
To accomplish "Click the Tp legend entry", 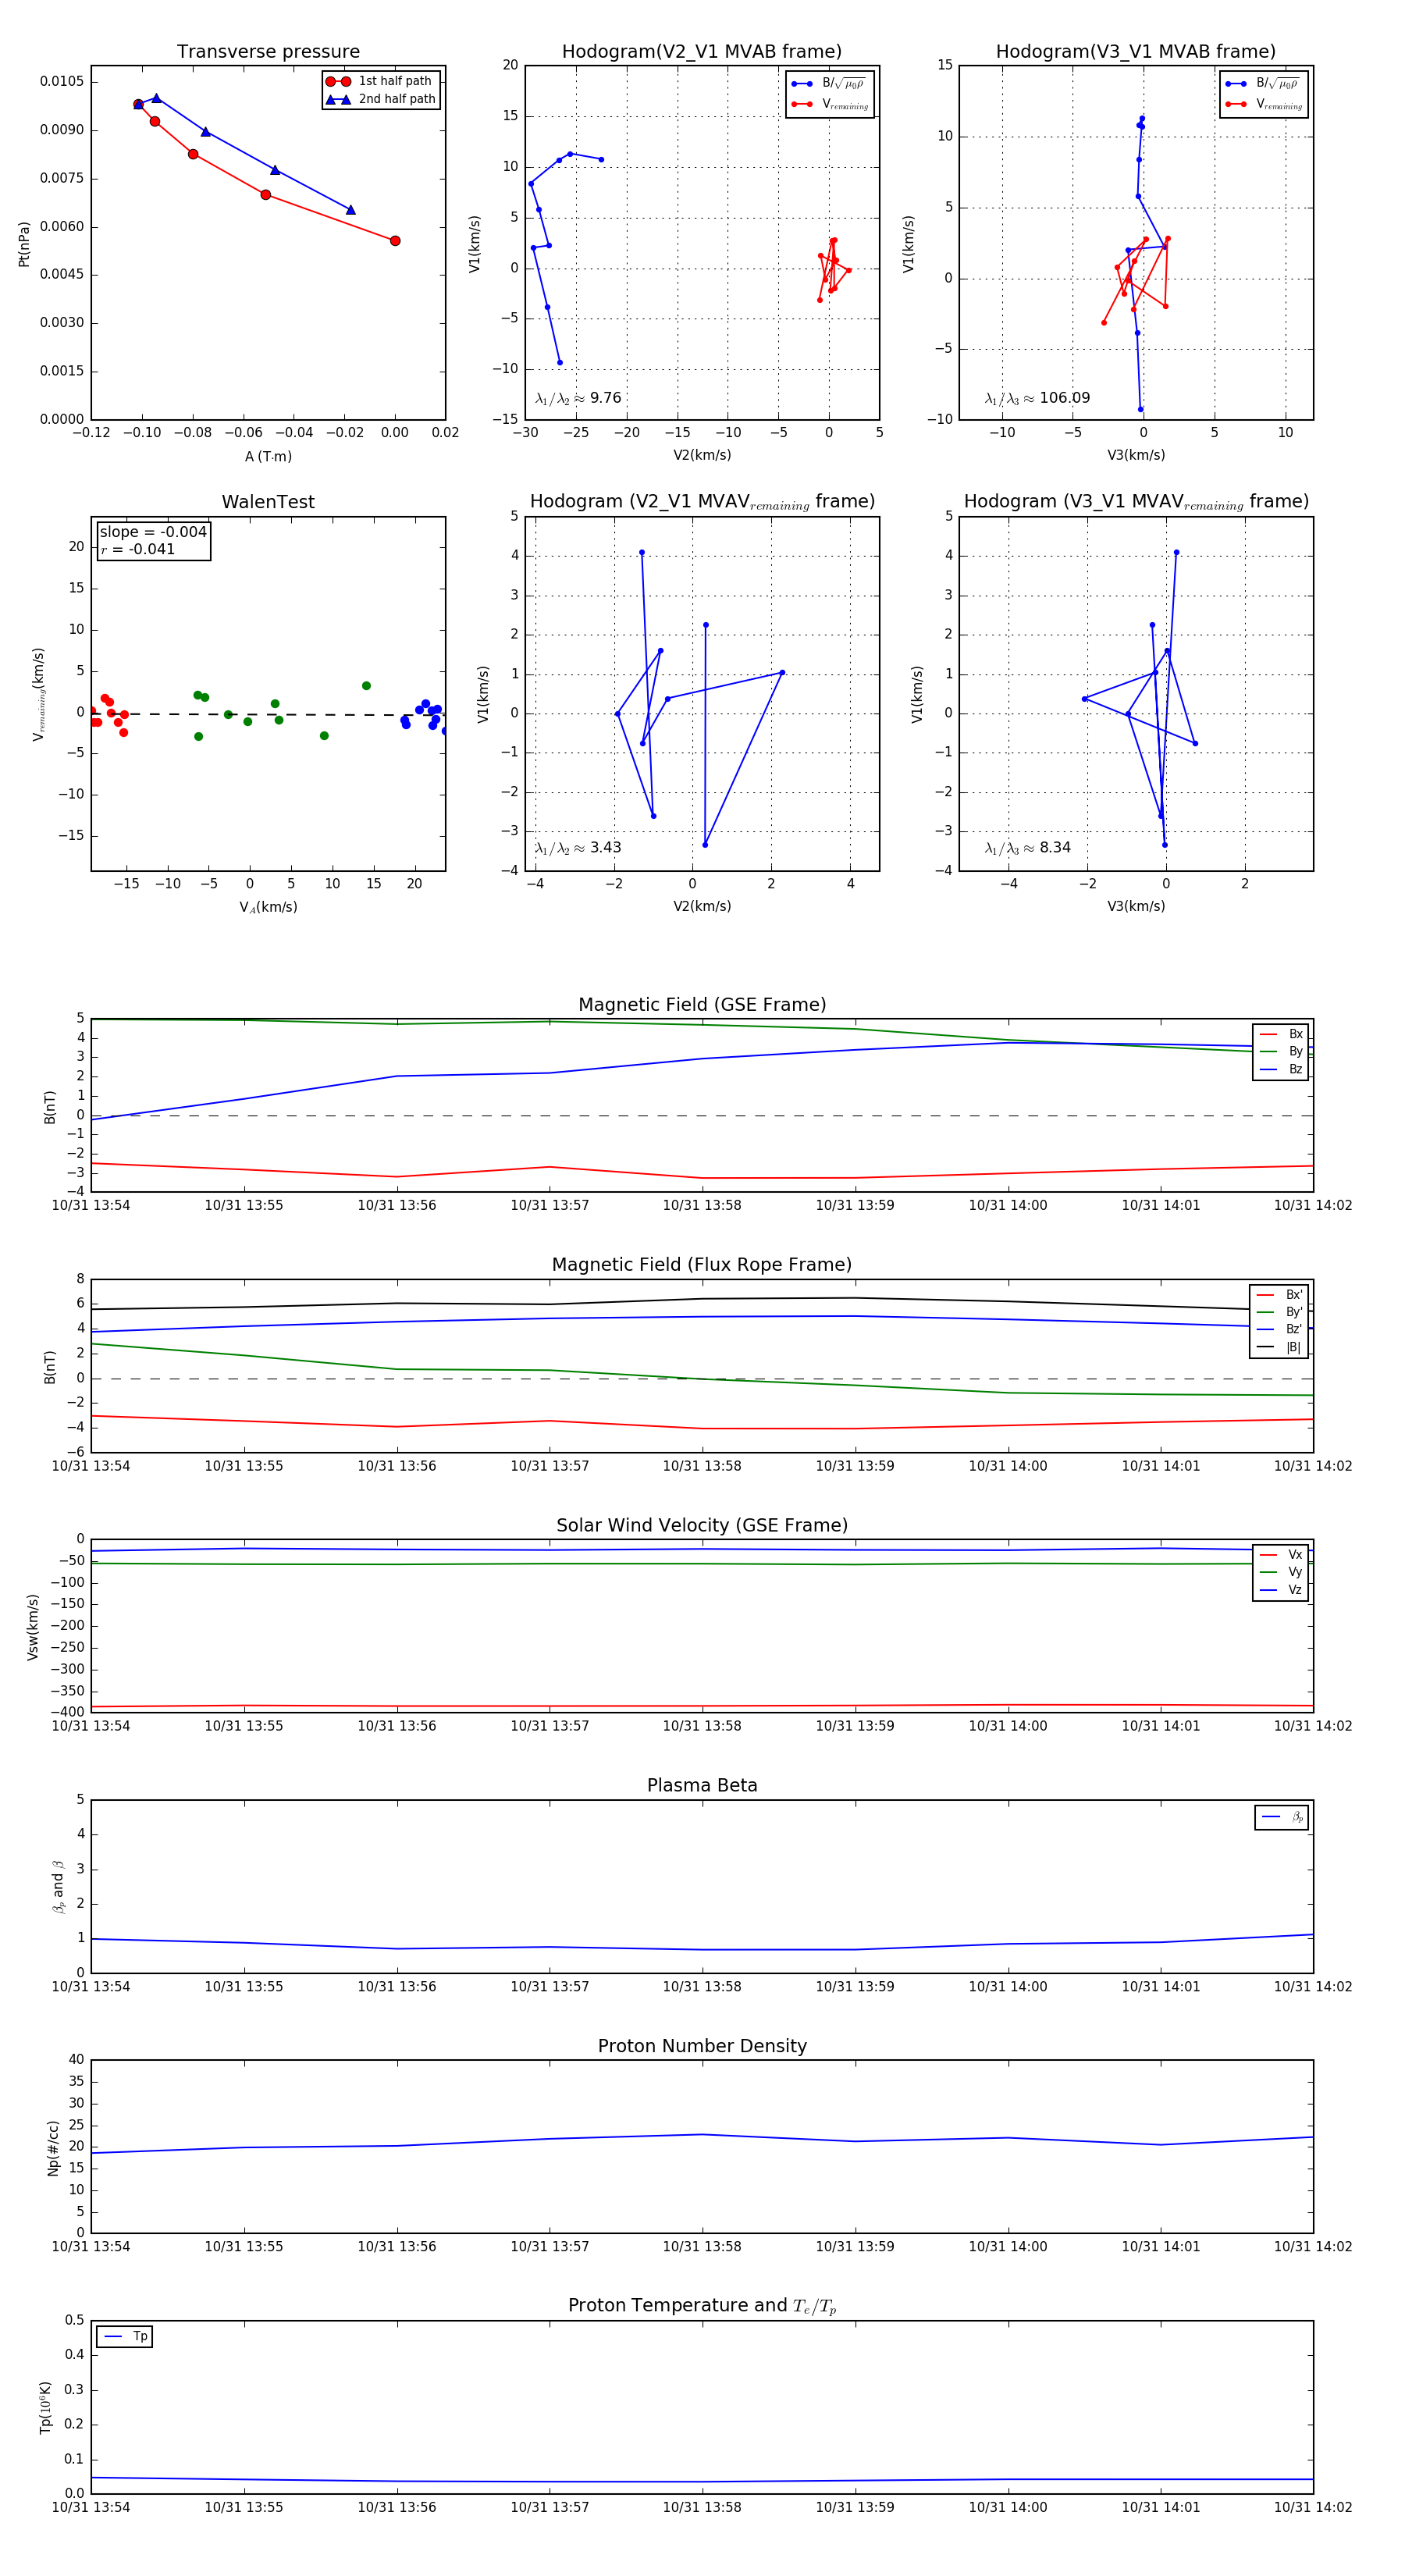I will [x=125, y=2336].
